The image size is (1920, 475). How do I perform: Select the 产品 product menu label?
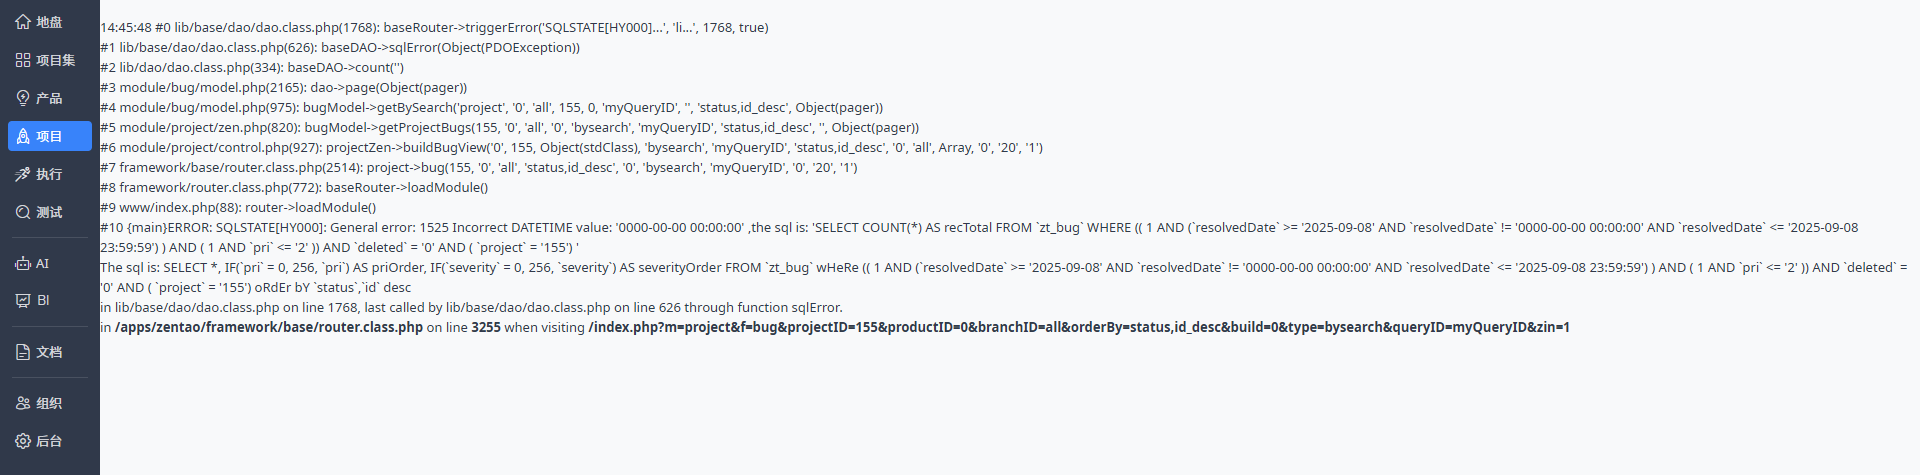point(49,98)
